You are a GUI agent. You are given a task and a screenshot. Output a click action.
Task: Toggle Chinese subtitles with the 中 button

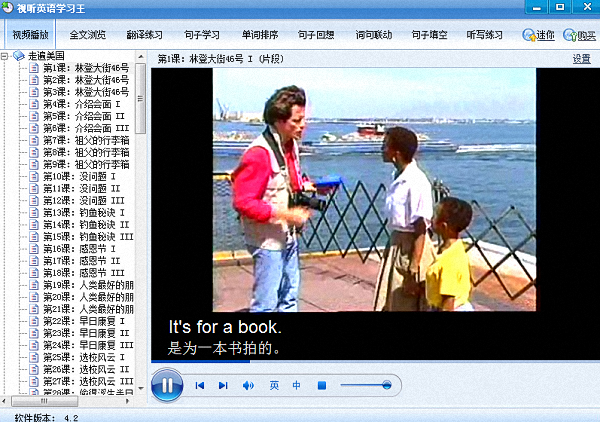coord(297,385)
